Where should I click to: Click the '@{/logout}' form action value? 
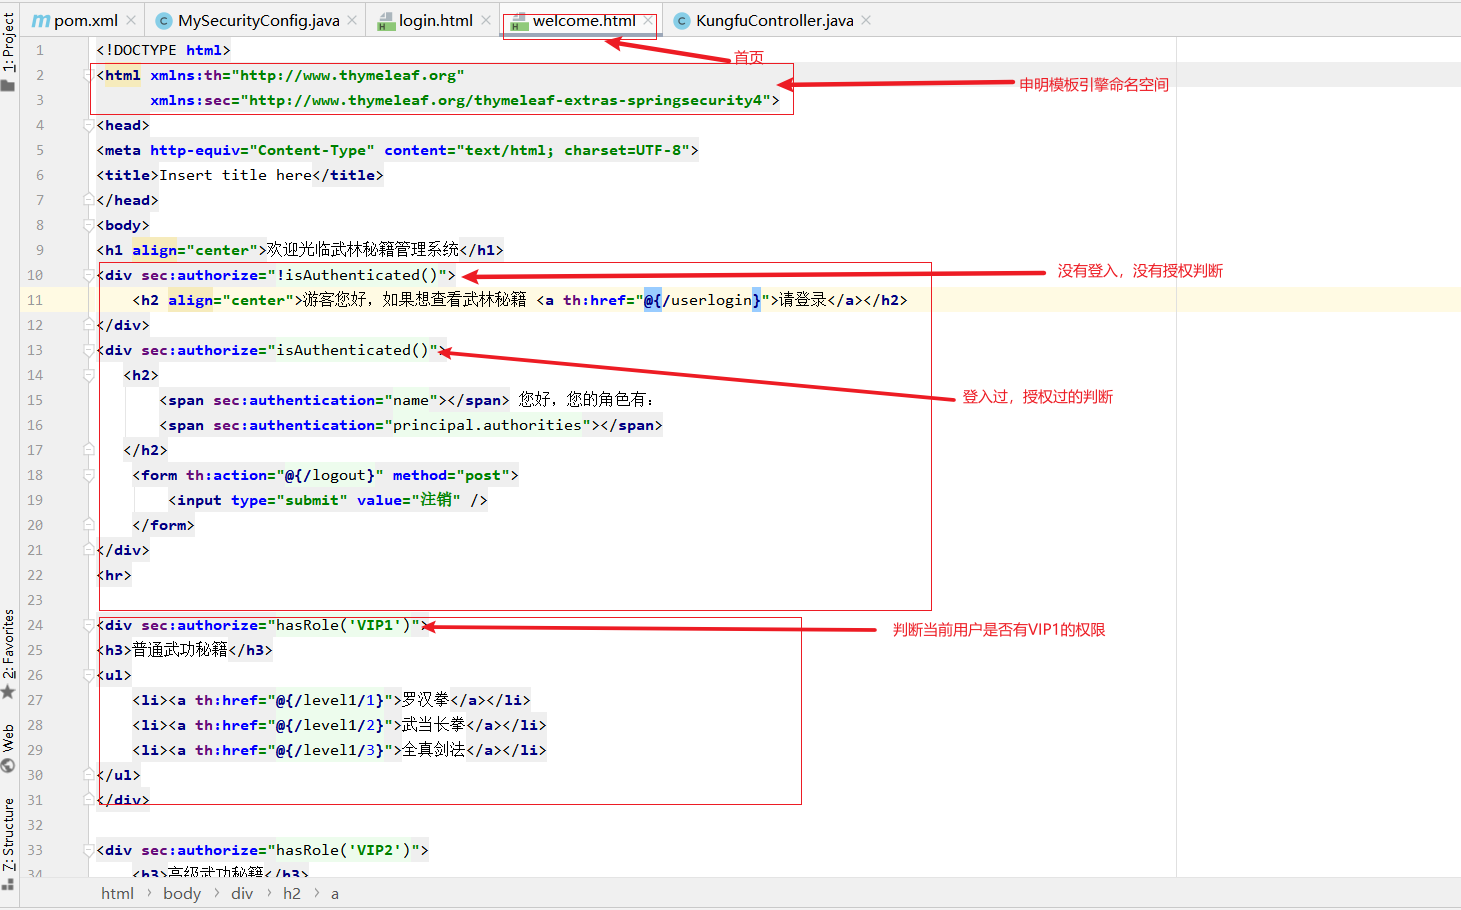point(330,475)
